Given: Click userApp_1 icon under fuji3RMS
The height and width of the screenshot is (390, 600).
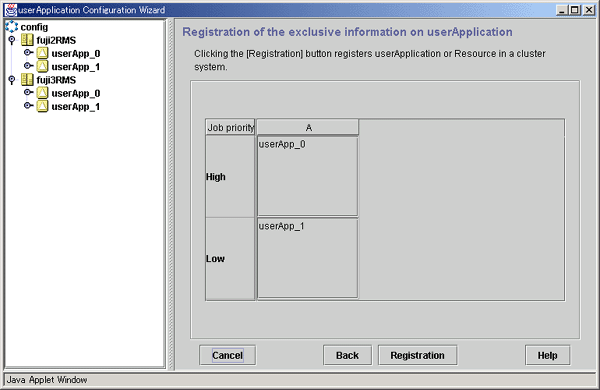Looking at the screenshot, I should (42, 106).
